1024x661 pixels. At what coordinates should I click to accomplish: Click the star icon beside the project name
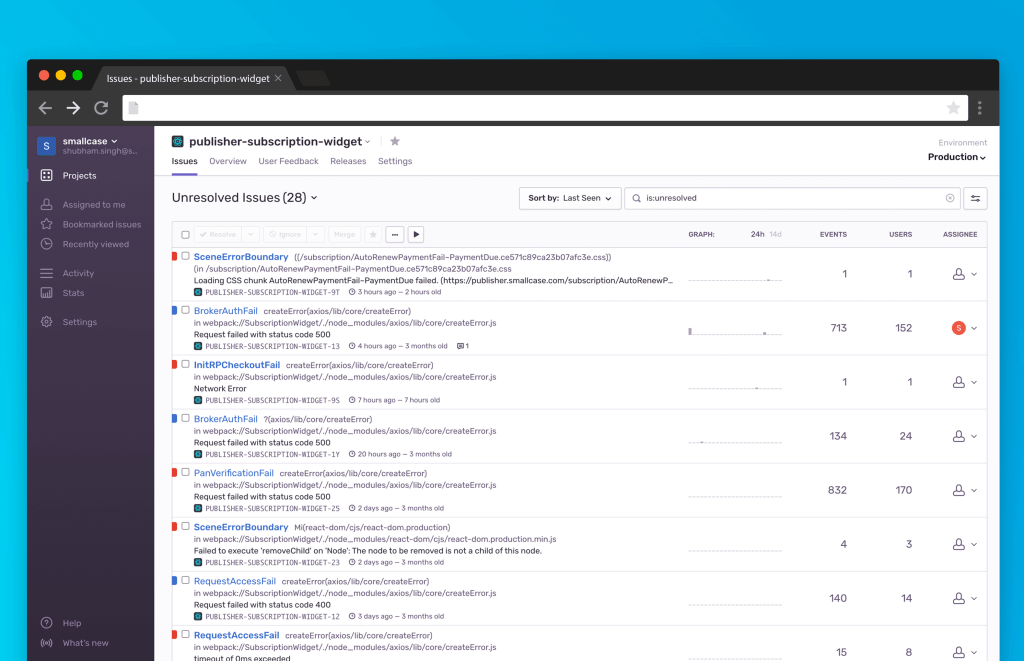coord(395,142)
